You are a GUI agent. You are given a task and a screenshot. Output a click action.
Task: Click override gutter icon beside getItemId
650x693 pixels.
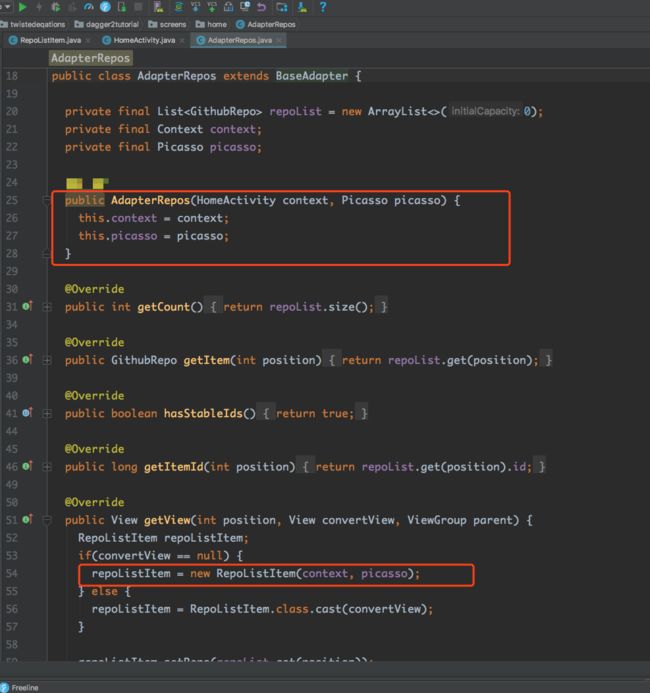[x=27, y=466]
